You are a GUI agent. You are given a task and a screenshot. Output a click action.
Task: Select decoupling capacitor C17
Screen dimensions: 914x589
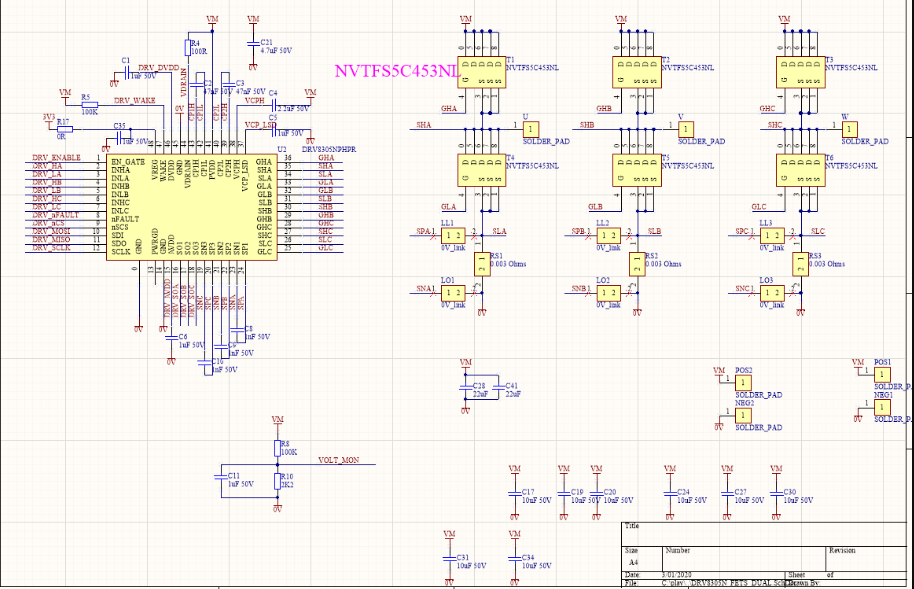[514, 493]
